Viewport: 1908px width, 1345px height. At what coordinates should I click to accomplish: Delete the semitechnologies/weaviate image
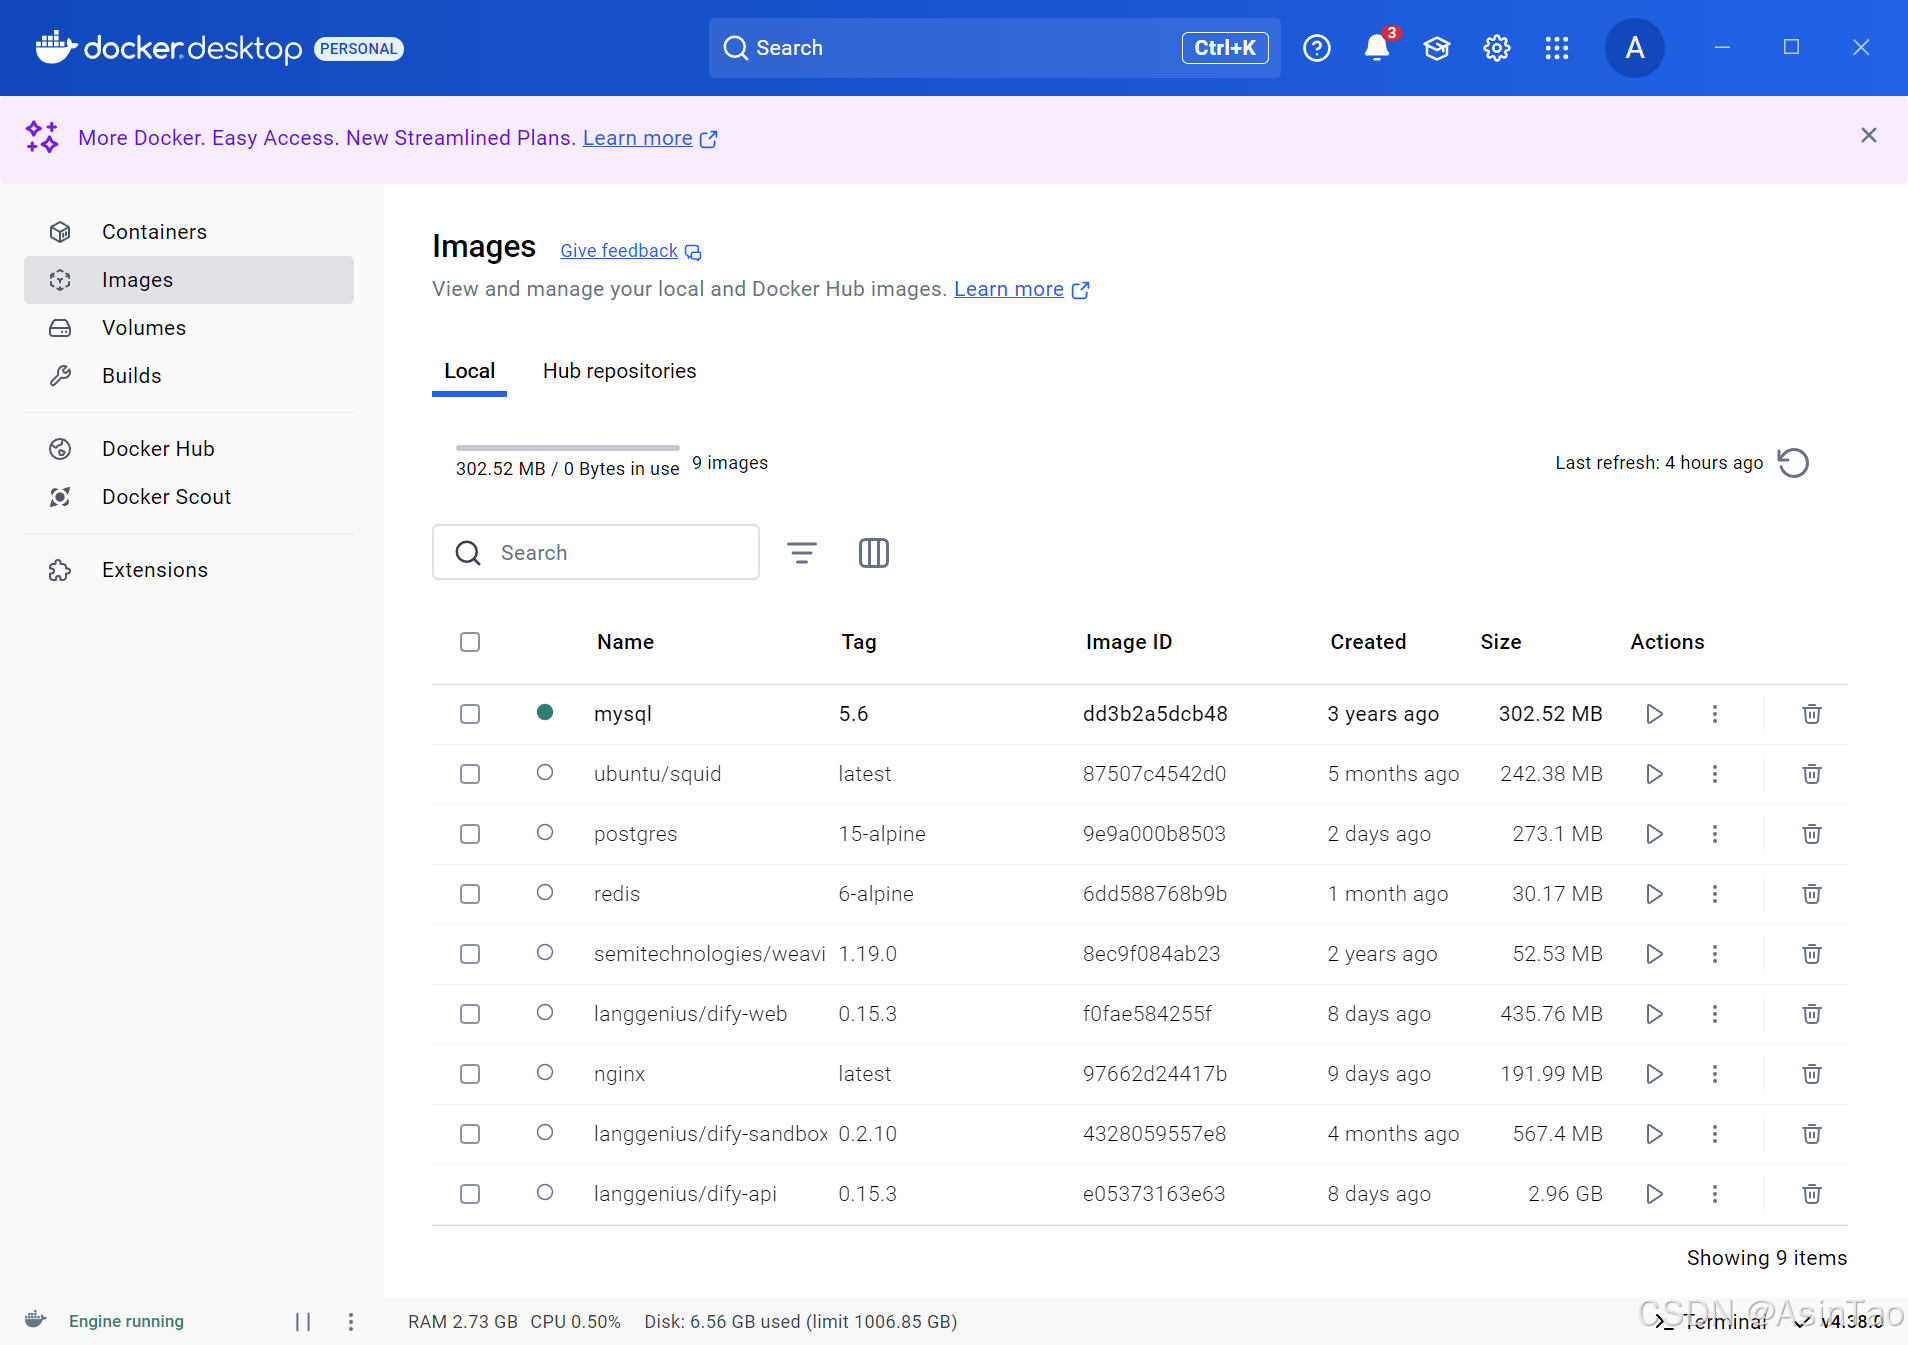click(1812, 954)
